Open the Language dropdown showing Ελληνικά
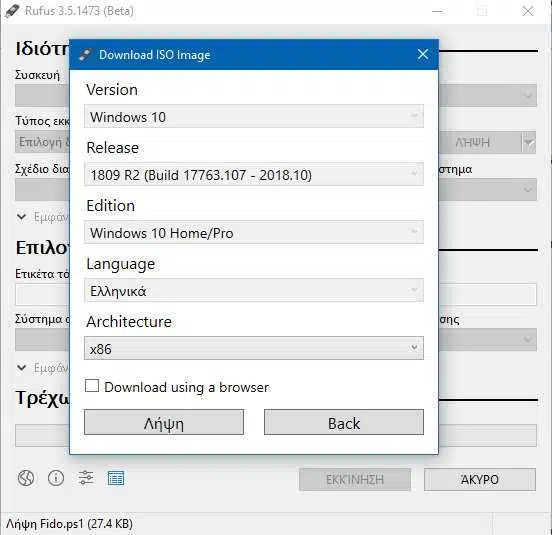The image size is (552, 535). (x=254, y=290)
